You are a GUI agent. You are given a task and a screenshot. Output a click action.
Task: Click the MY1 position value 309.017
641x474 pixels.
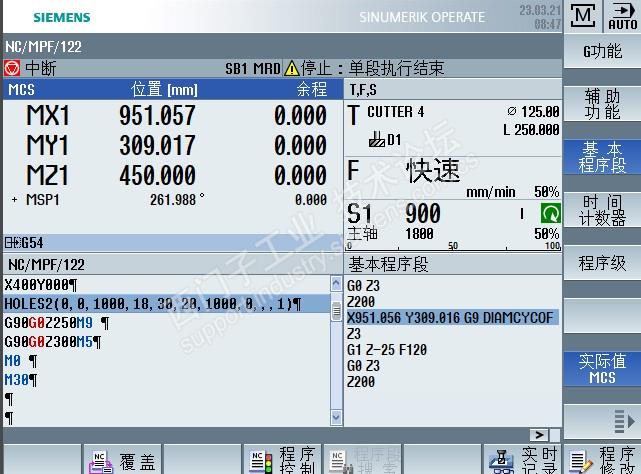coord(157,145)
